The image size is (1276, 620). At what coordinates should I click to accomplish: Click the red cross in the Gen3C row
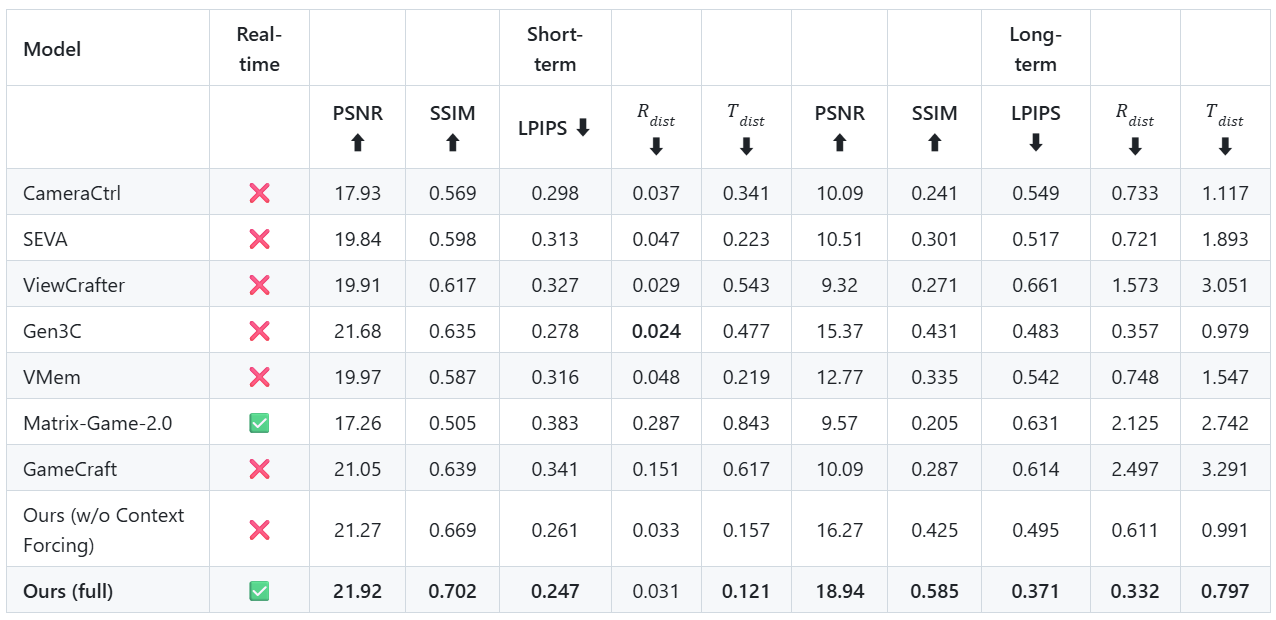click(x=259, y=331)
